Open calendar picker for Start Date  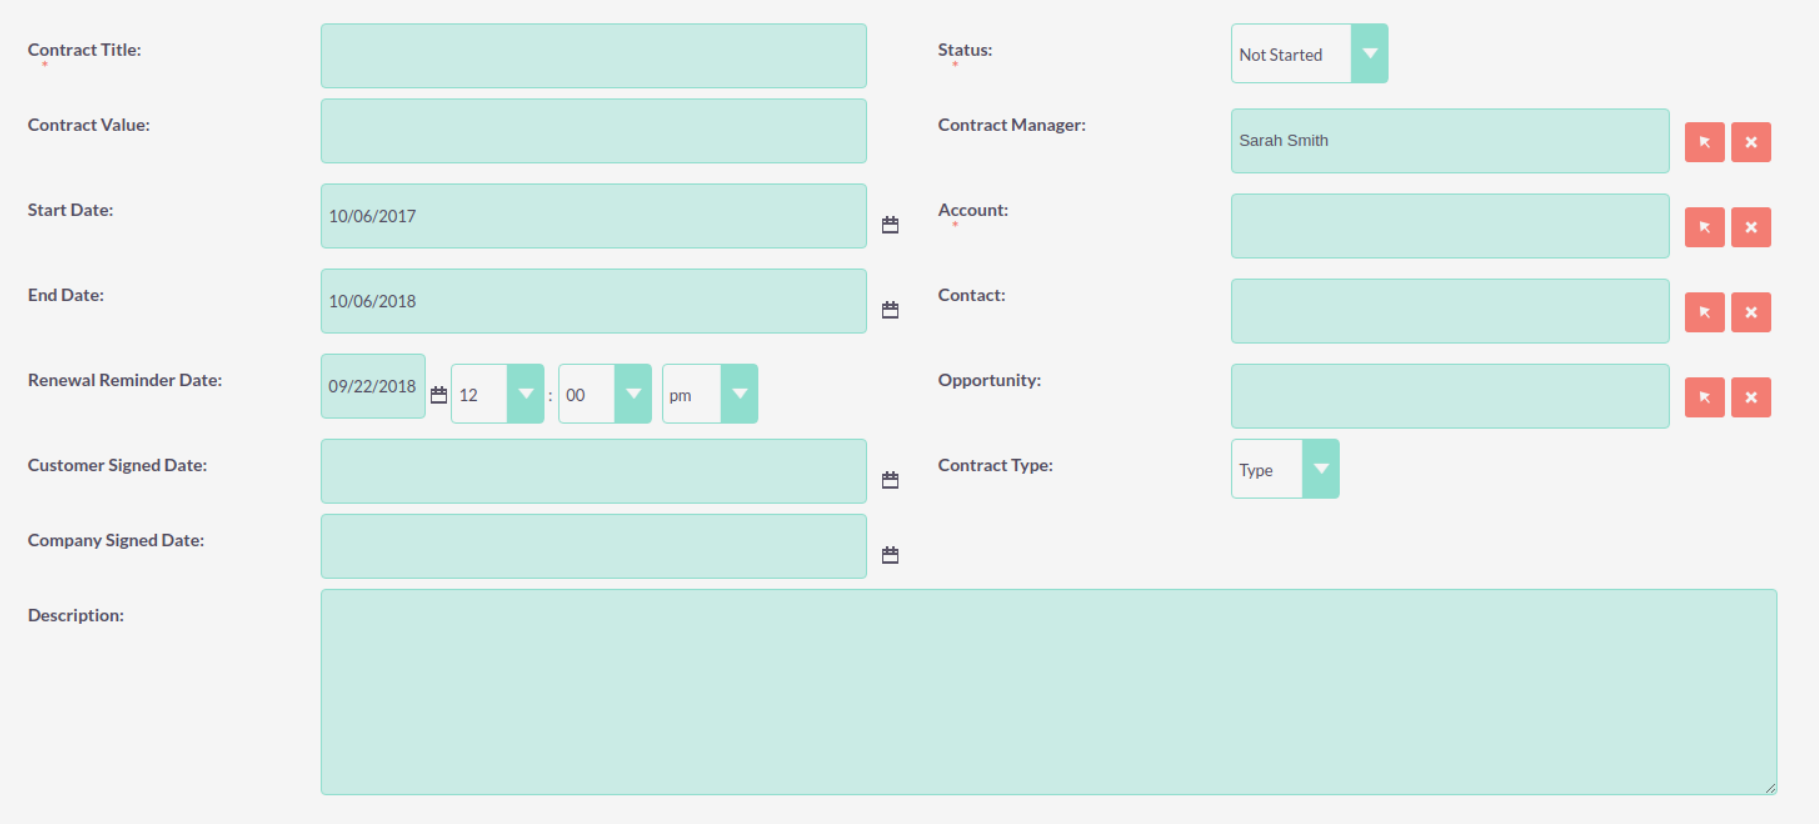890,225
